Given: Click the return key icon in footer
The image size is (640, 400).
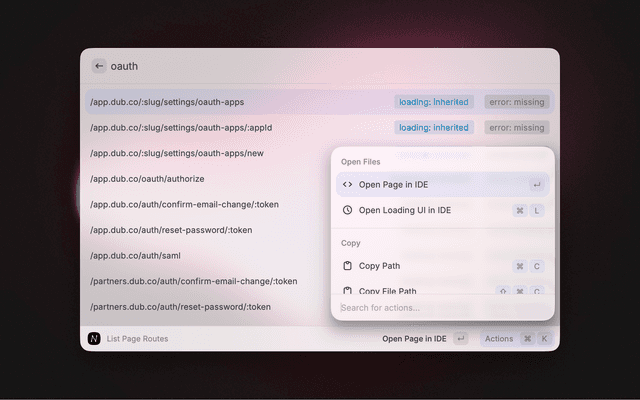Looking at the screenshot, I should (460, 339).
